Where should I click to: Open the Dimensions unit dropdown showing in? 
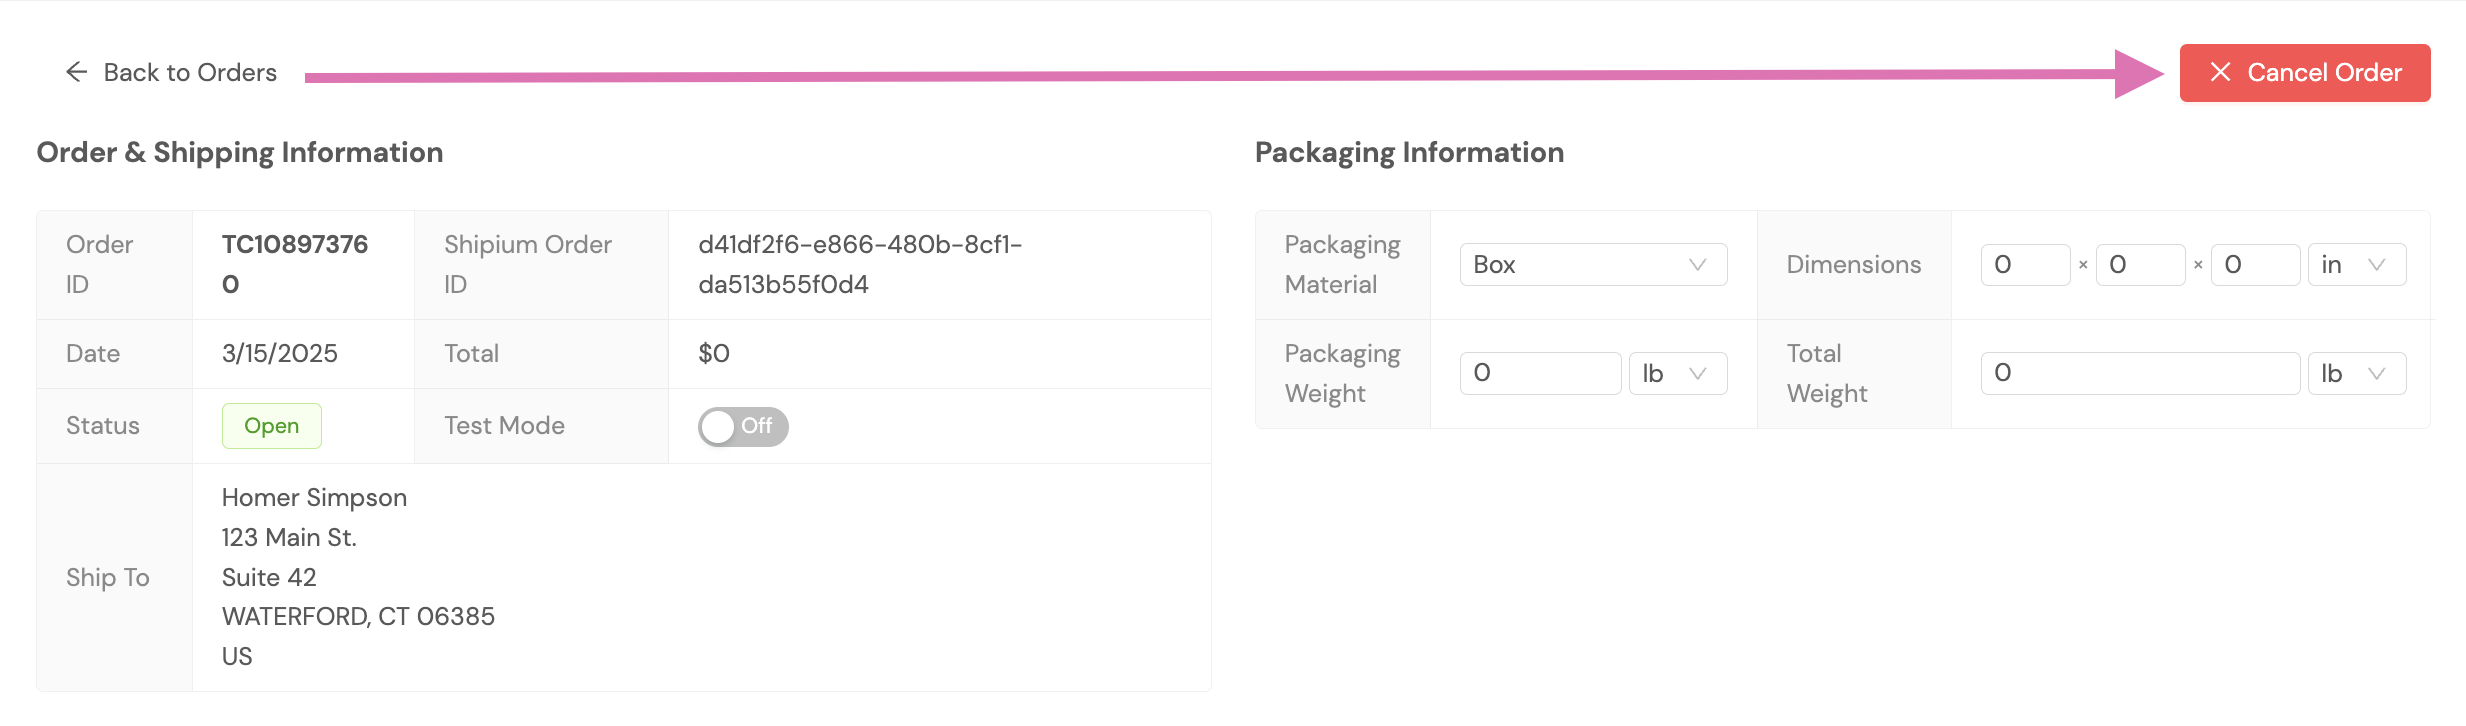[x=2356, y=265]
